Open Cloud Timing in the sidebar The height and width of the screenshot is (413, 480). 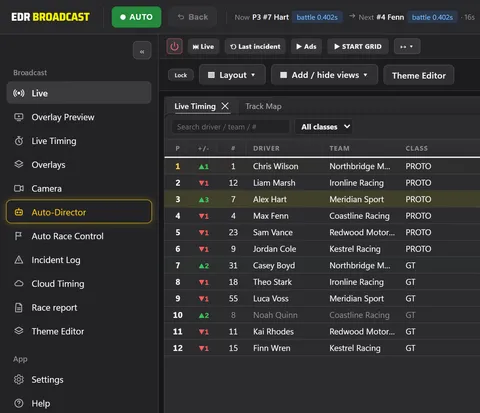pyautogui.click(x=79, y=284)
